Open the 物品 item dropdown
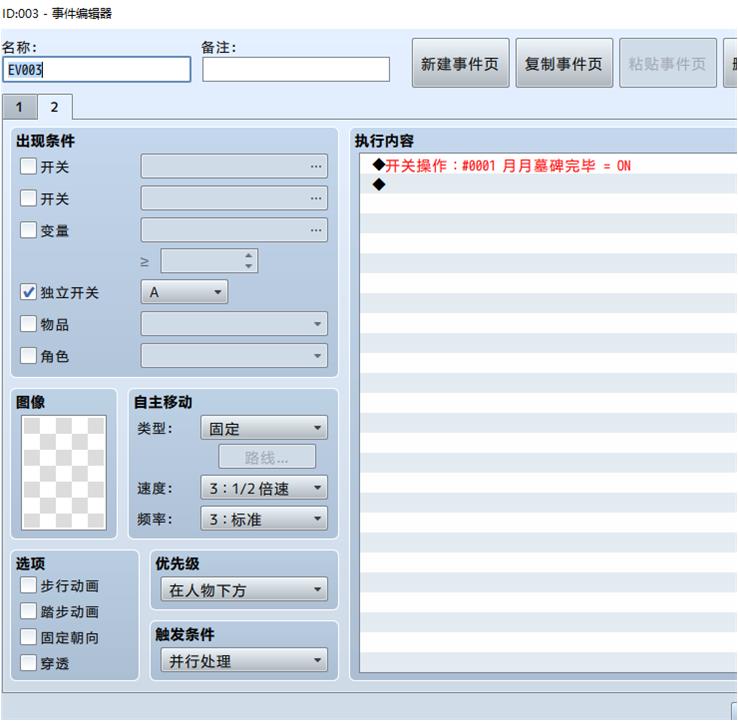 pyautogui.click(x=234, y=324)
